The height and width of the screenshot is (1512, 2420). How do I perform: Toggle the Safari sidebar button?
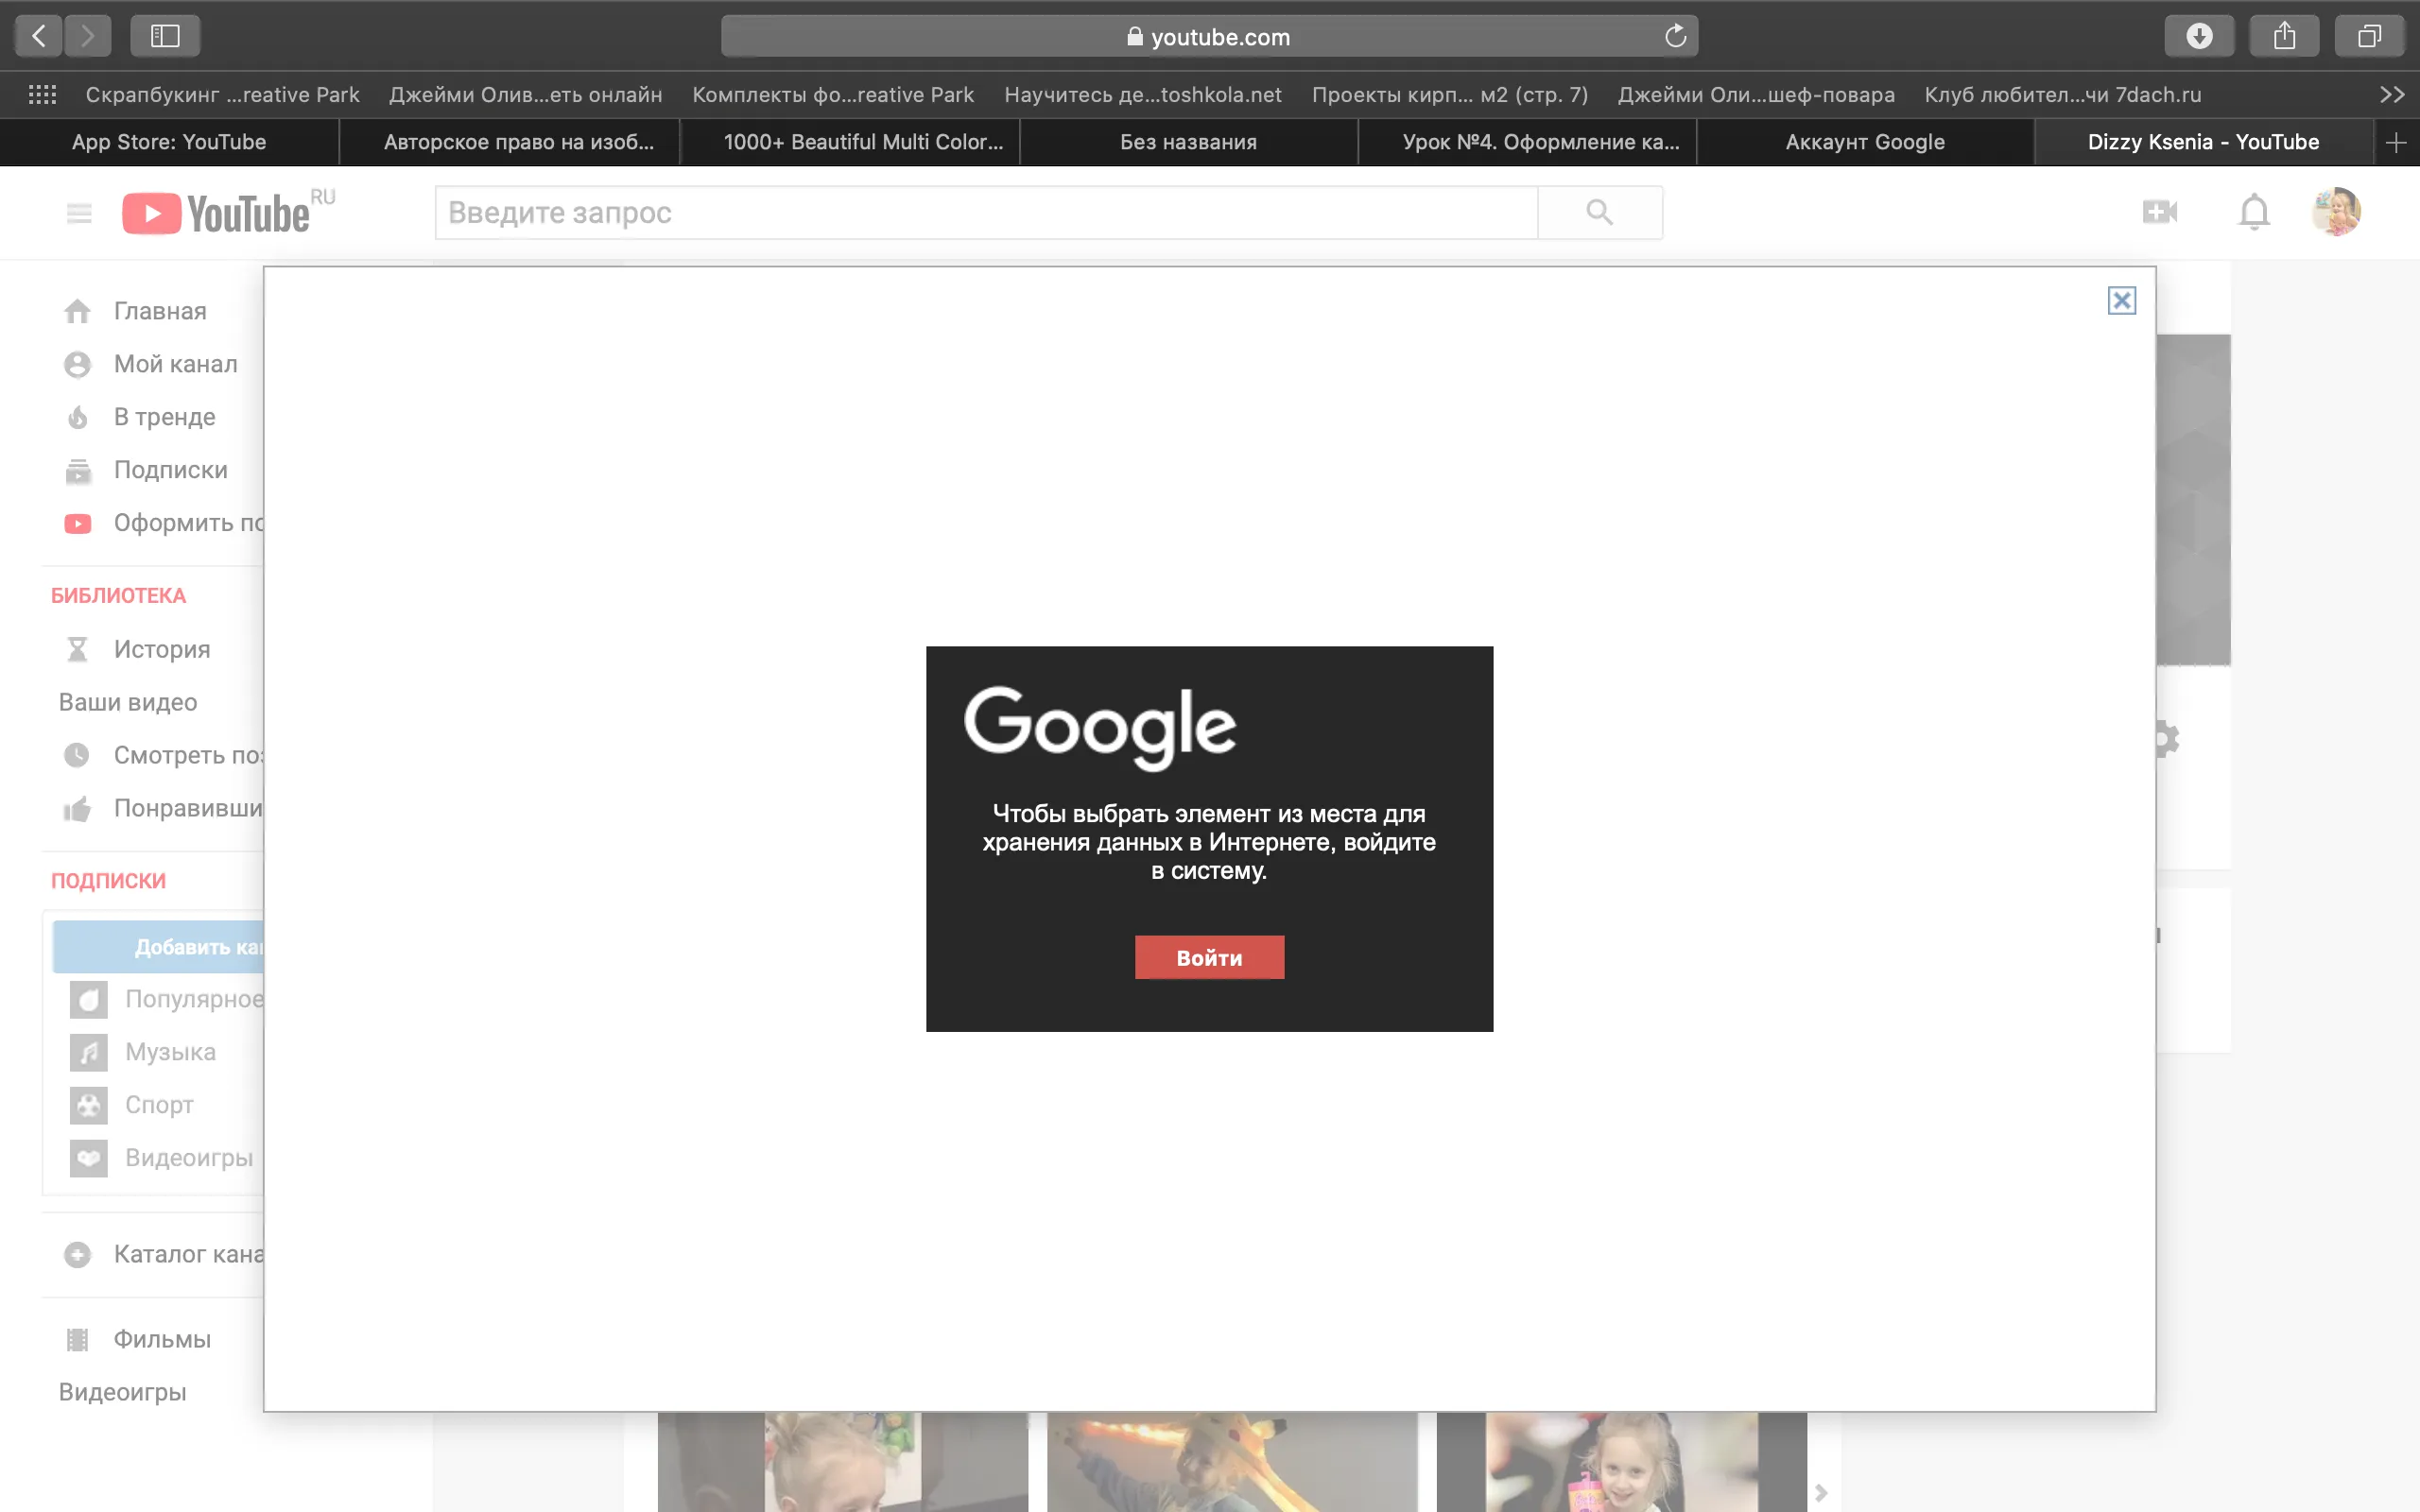[165, 36]
